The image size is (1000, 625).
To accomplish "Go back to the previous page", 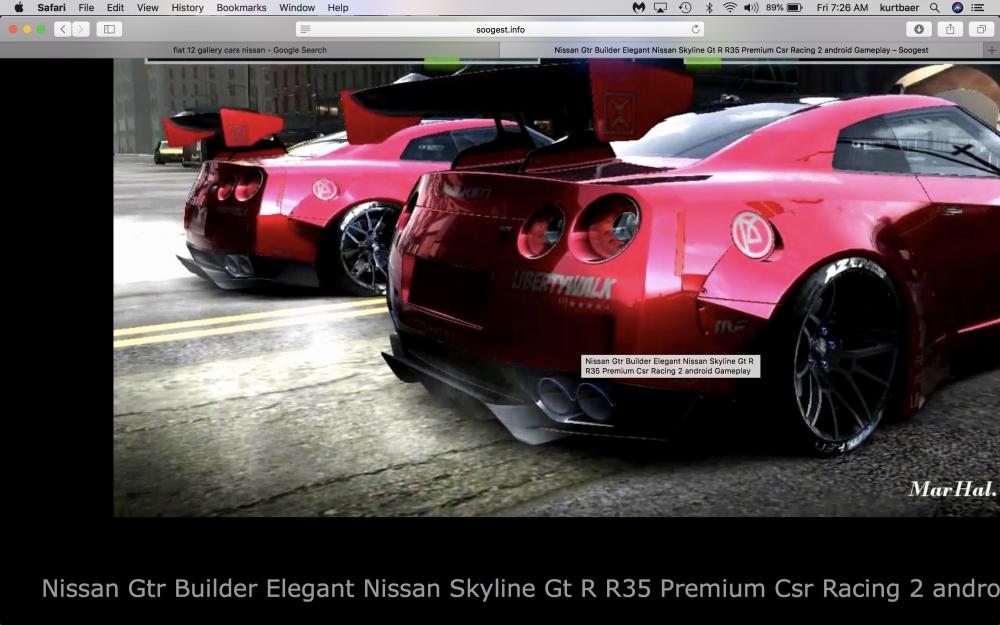I will [62, 29].
